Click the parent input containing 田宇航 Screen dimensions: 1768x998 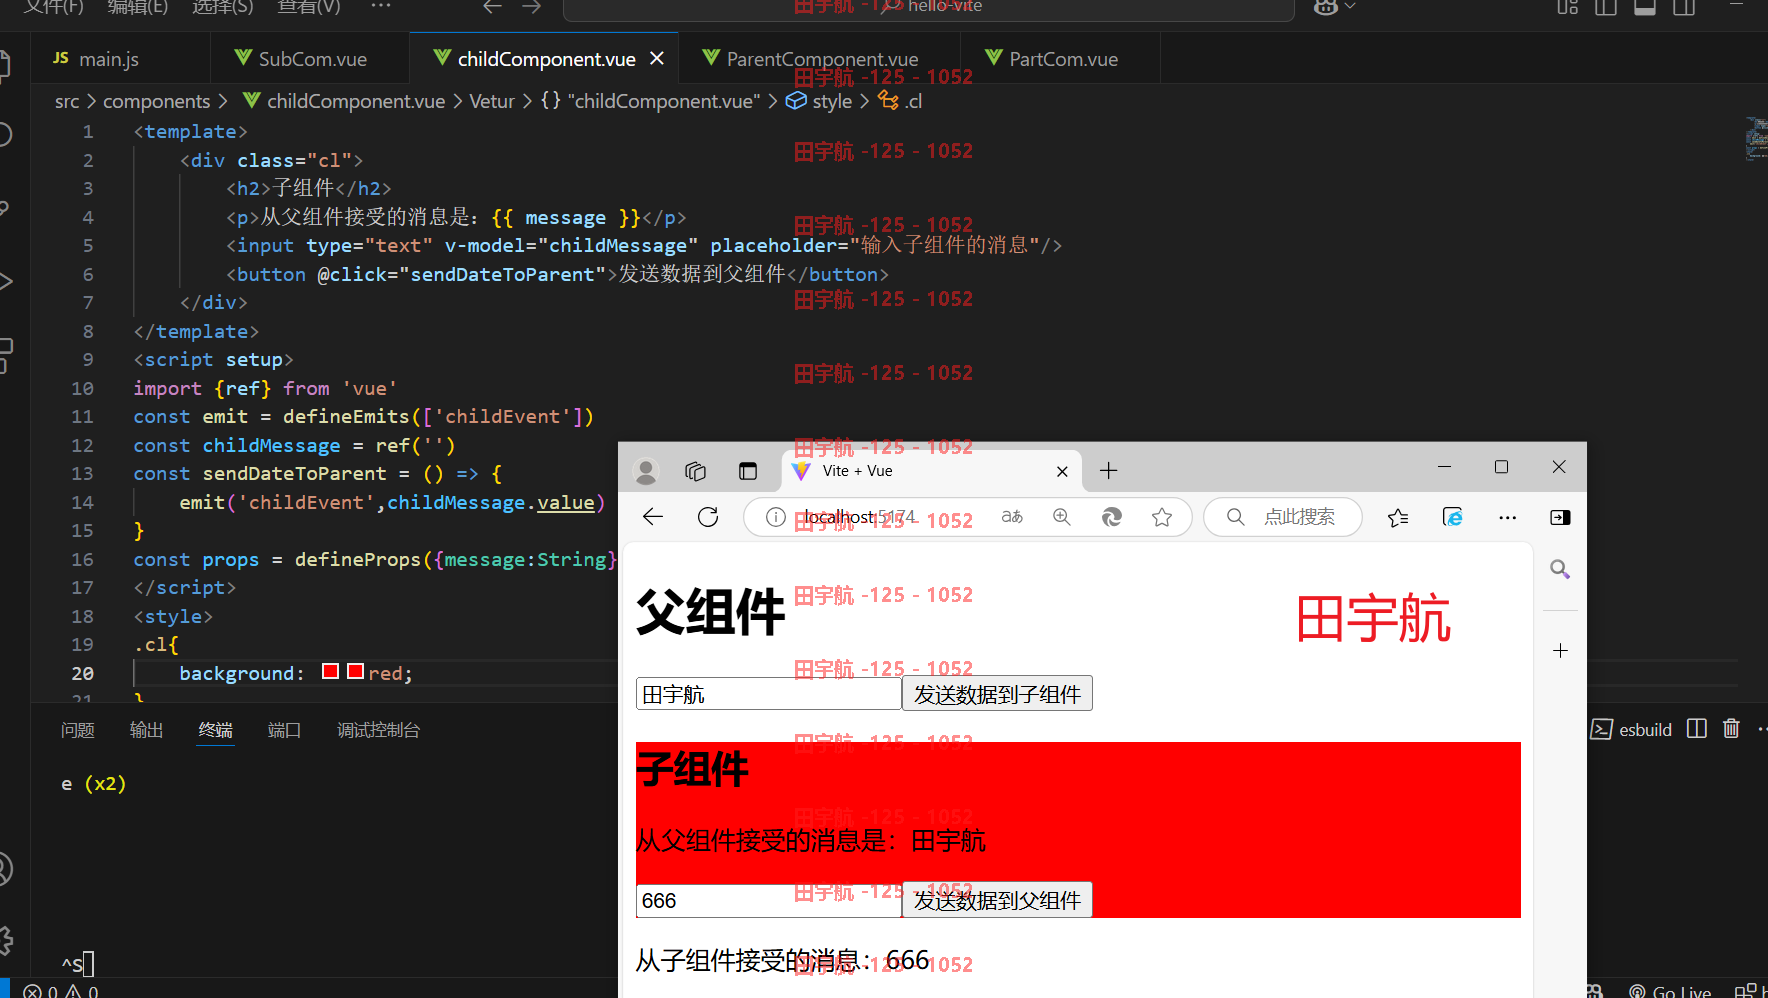(x=768, y=694)
